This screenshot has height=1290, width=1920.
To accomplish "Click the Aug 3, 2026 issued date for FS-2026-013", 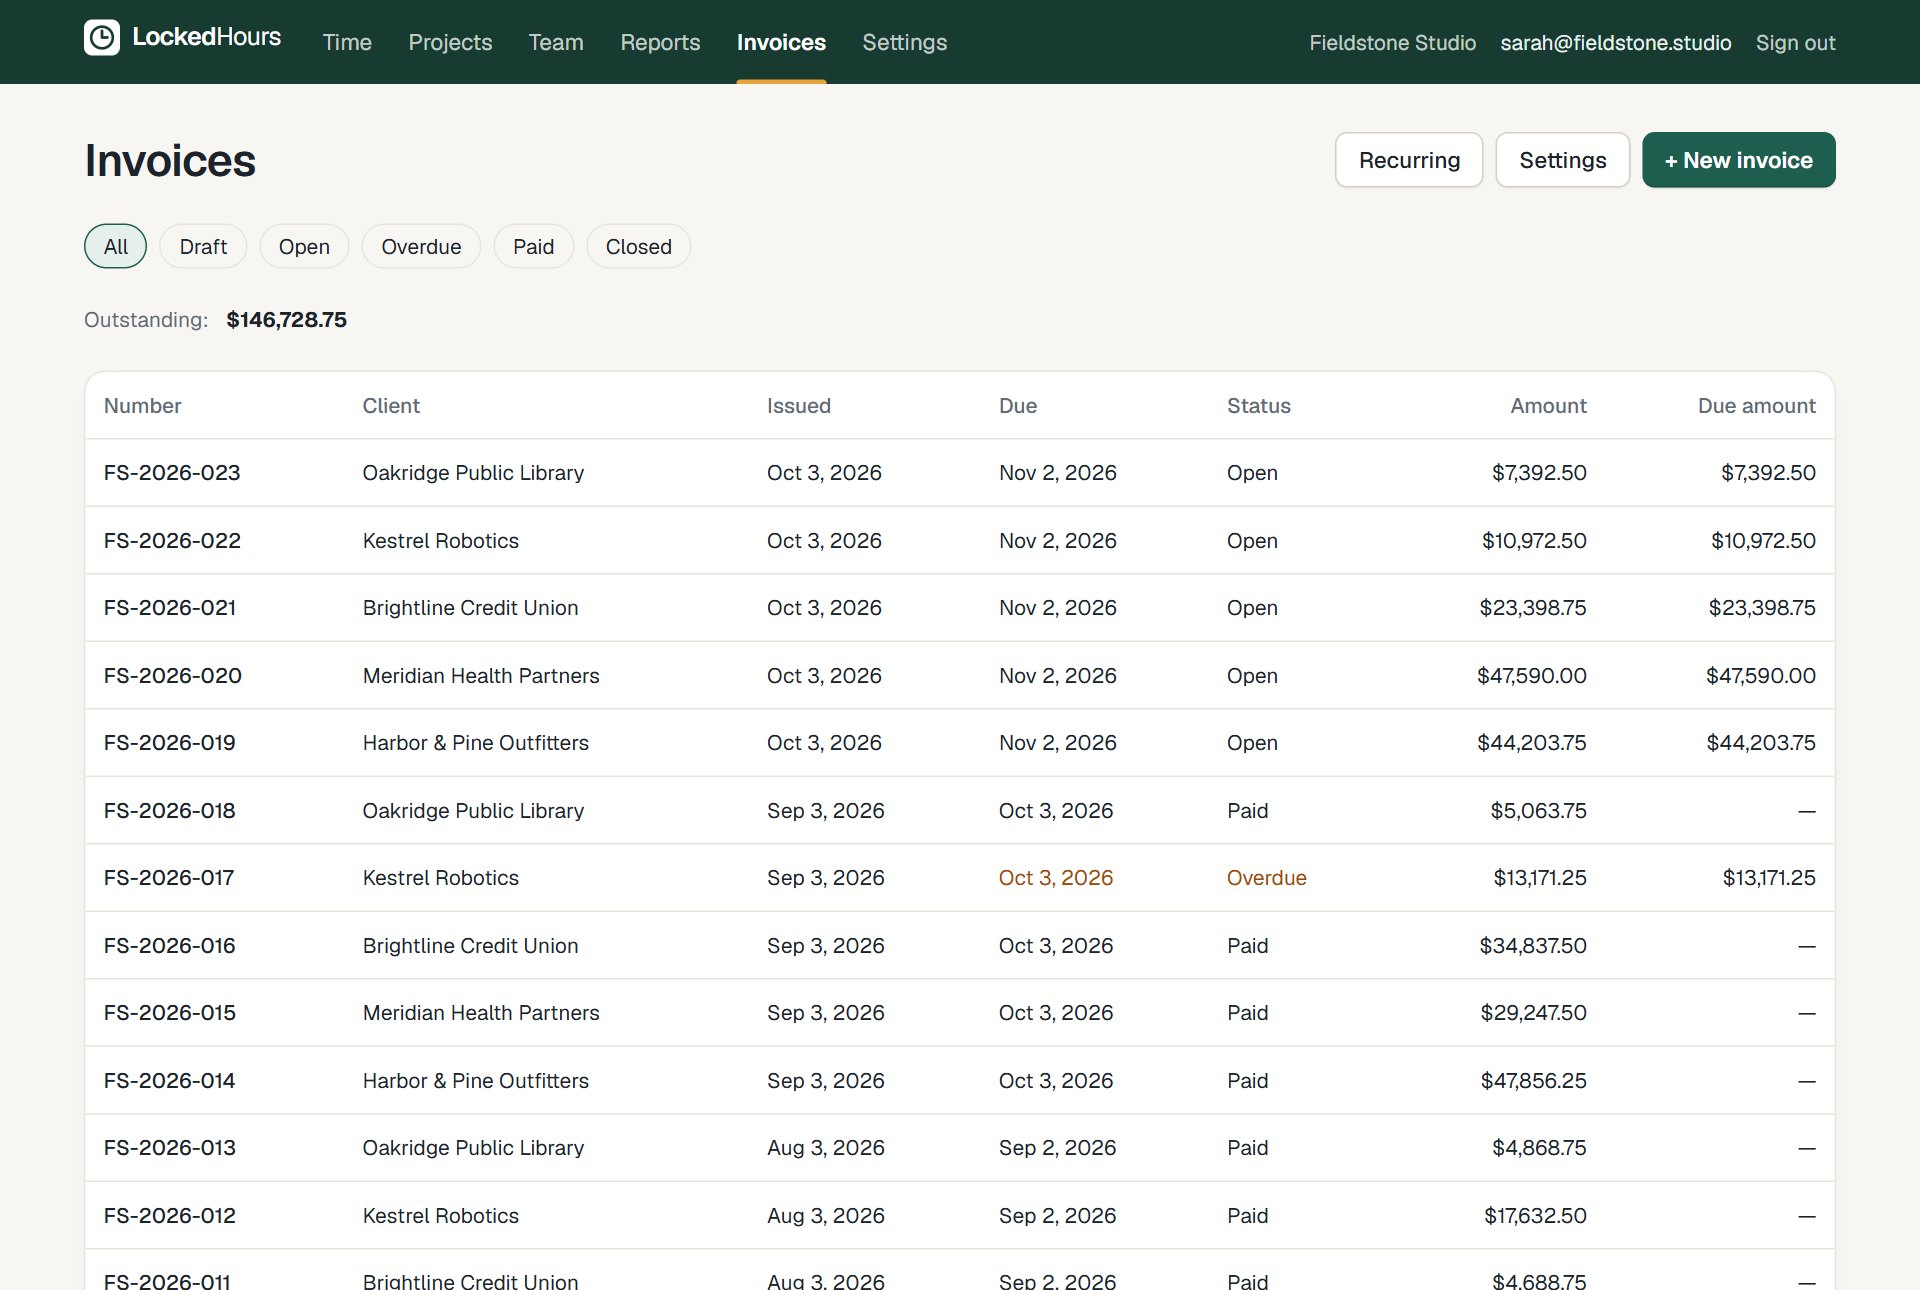I will coord(826,1148).
